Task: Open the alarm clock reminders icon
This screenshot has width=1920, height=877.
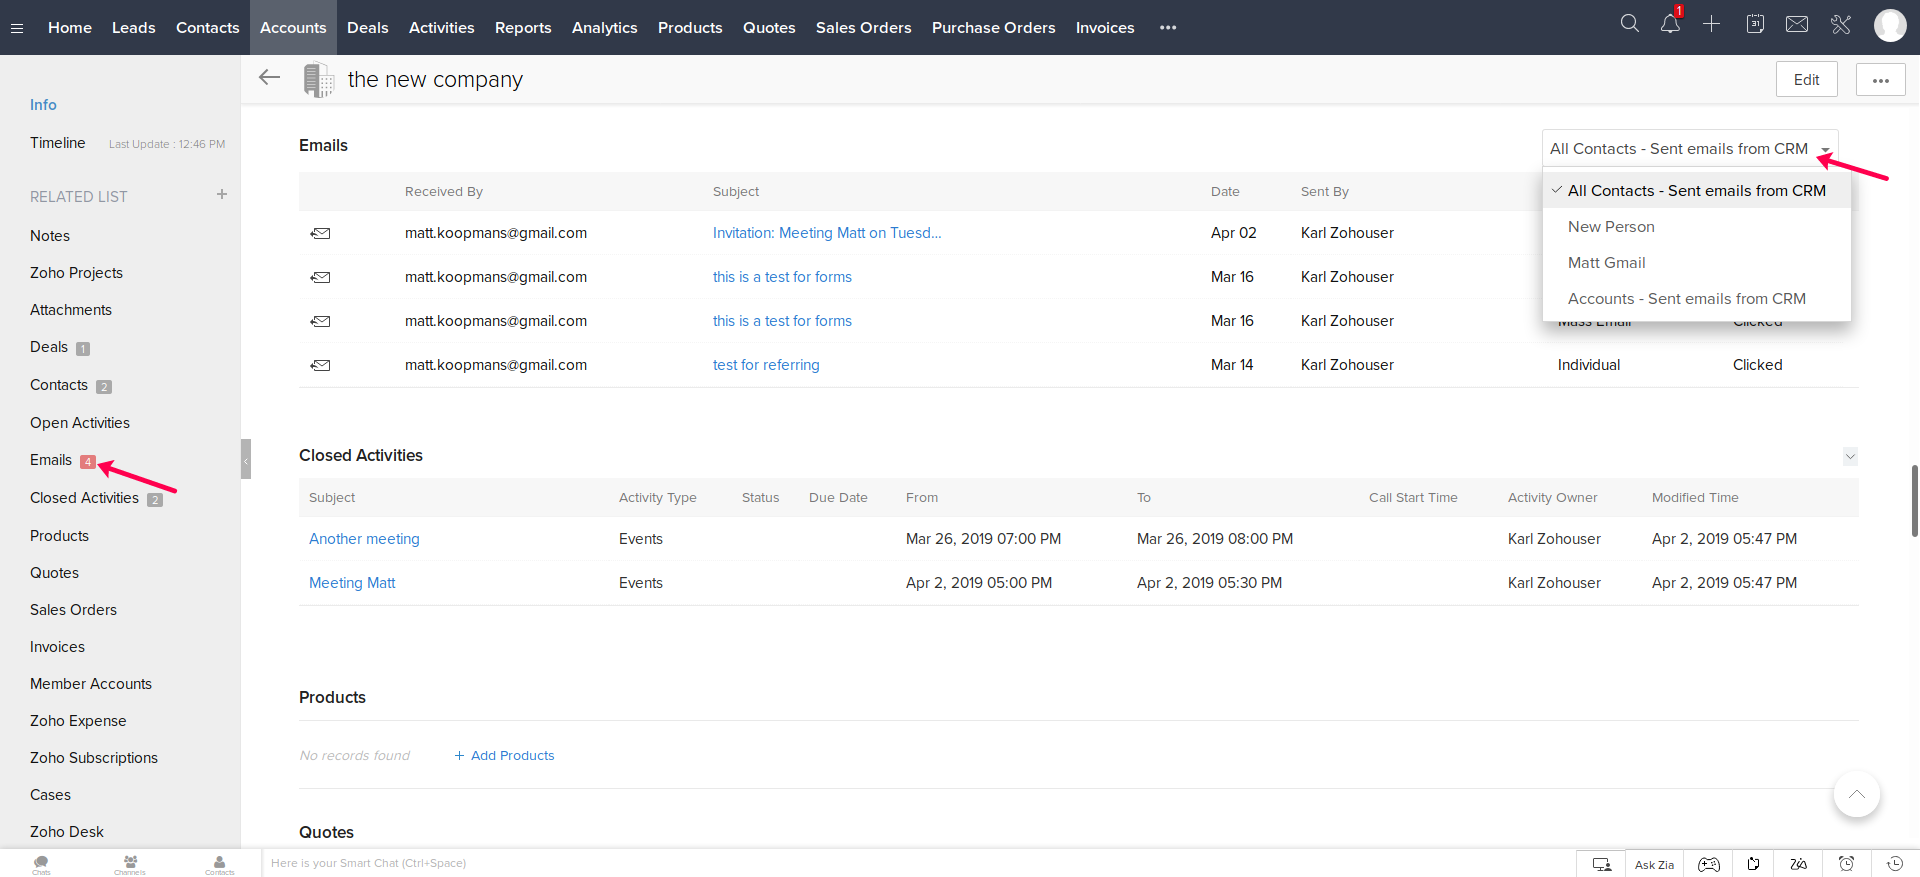Action: click(1847, 864)
